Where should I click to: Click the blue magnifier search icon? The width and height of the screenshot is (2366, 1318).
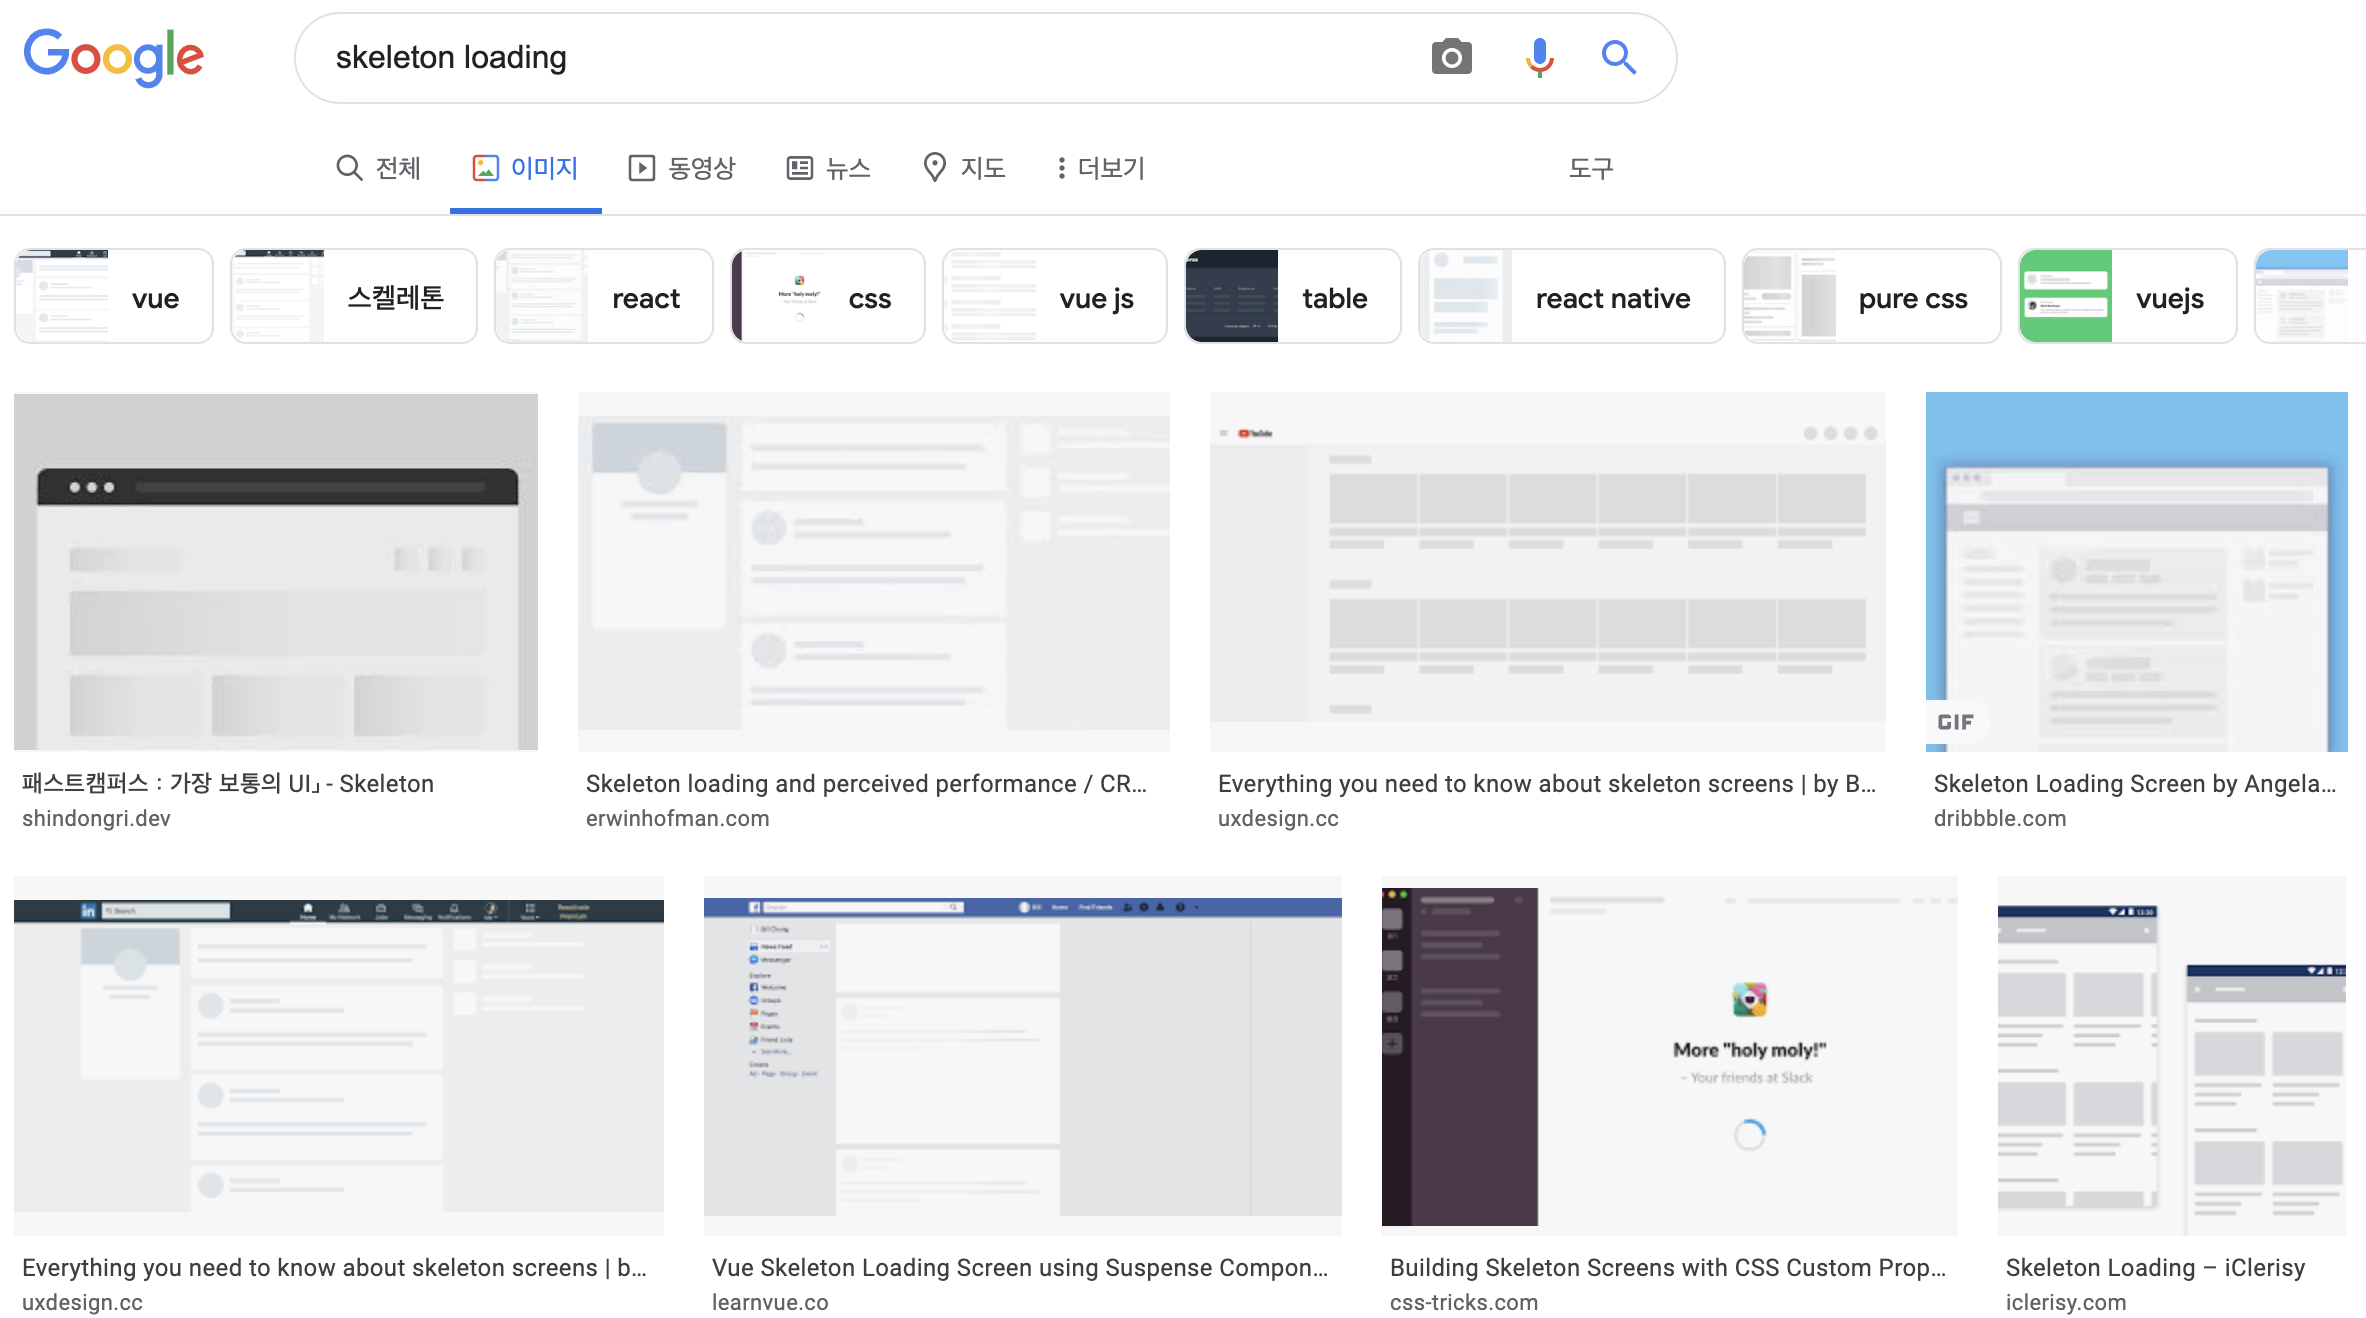(x=1618, y=57)
